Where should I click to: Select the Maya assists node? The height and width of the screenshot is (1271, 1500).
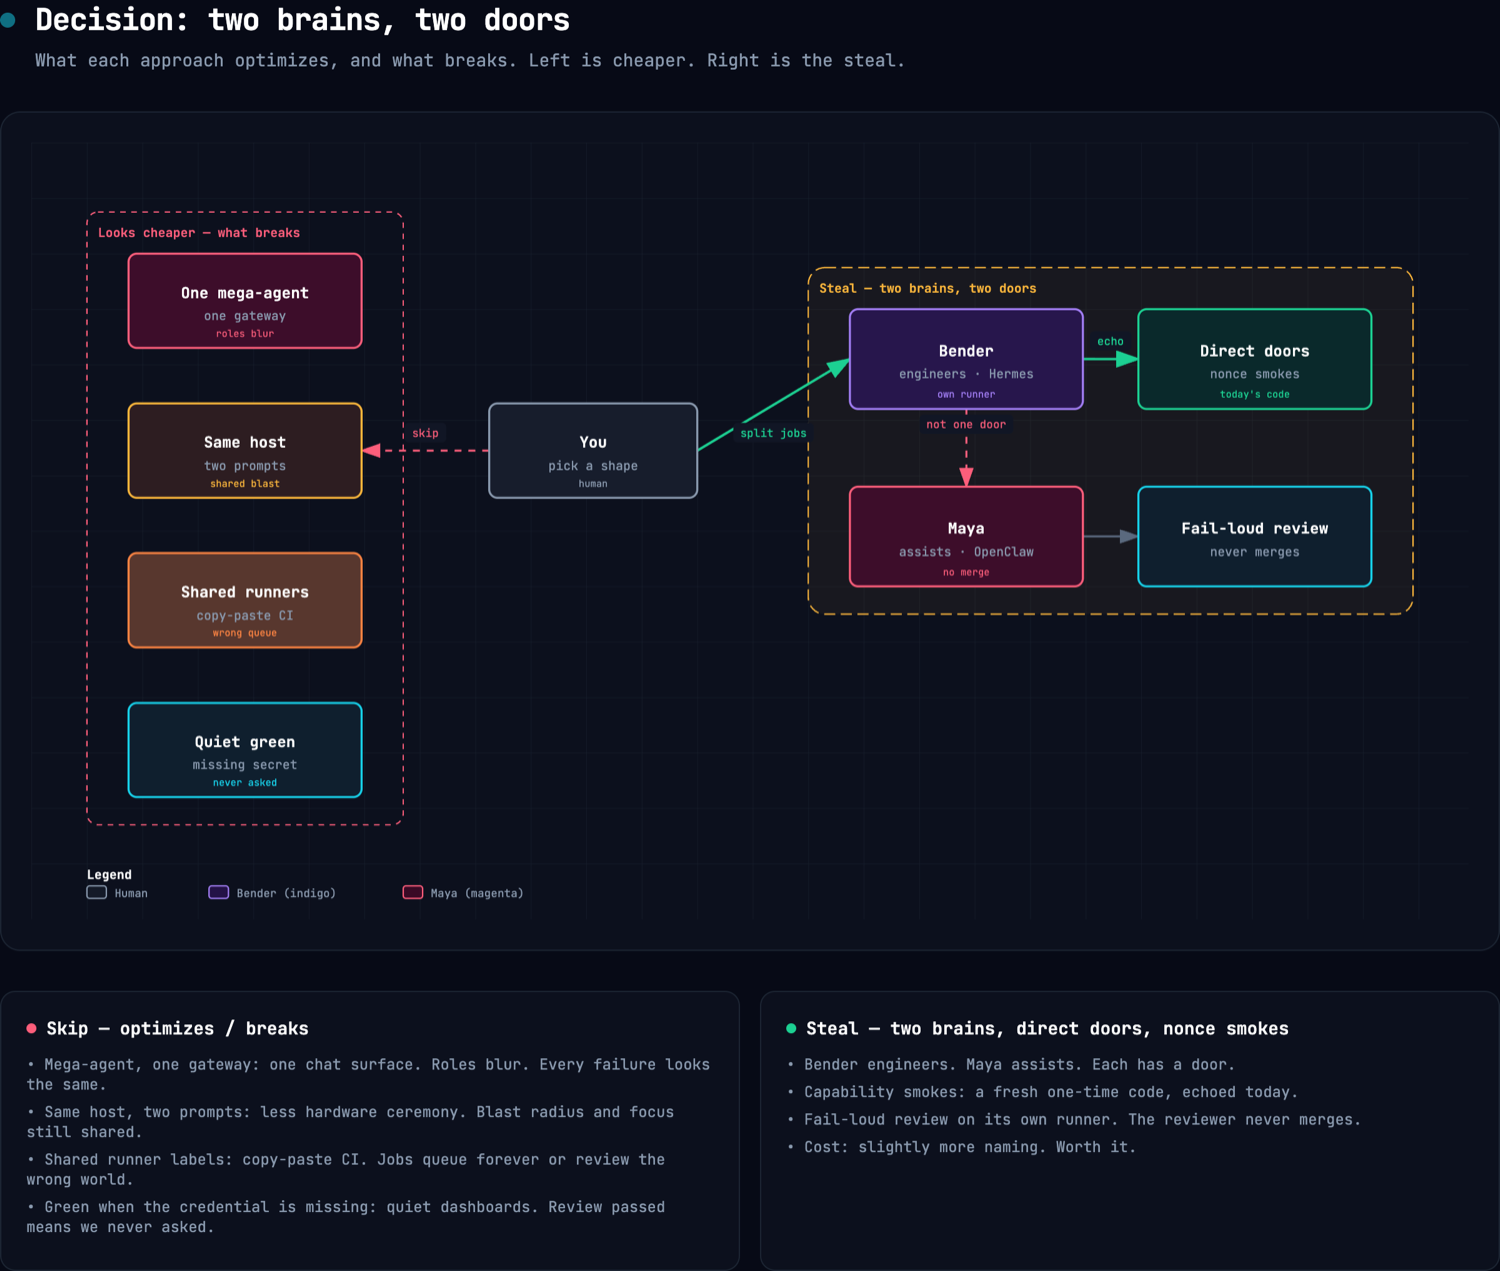(966, 537)
